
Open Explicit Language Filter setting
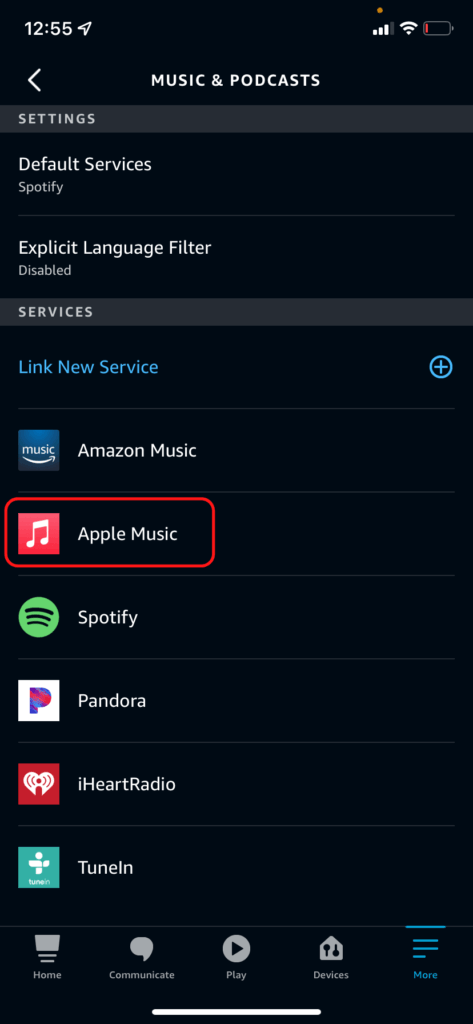[x=236, y=257]
